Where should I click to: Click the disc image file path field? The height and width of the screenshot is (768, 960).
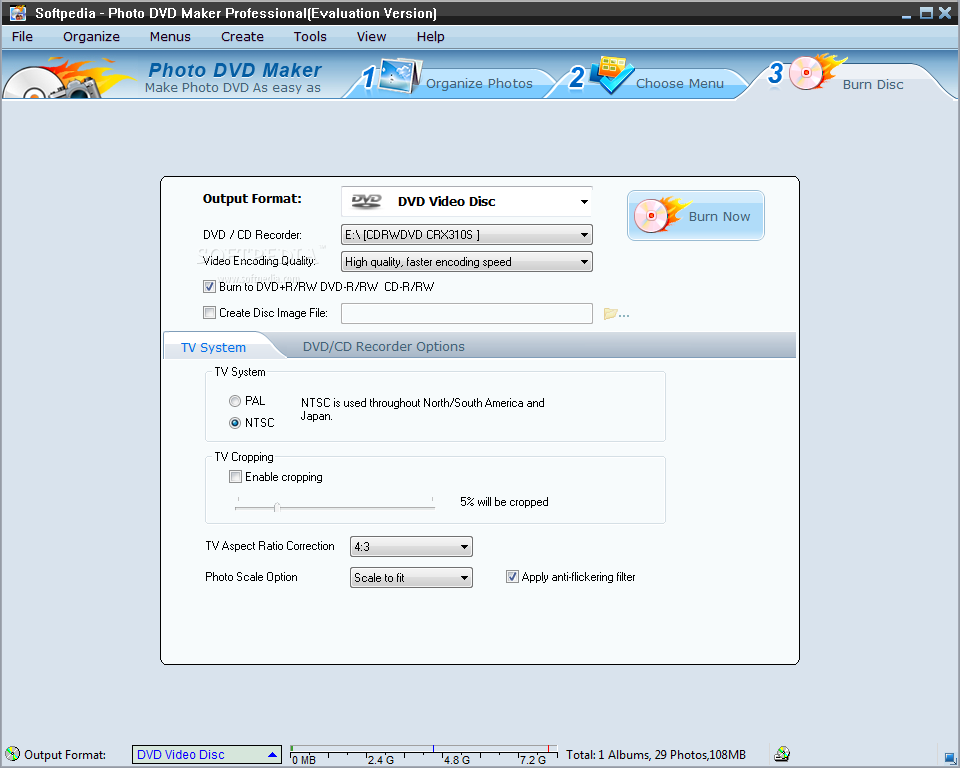coord(467,314)
